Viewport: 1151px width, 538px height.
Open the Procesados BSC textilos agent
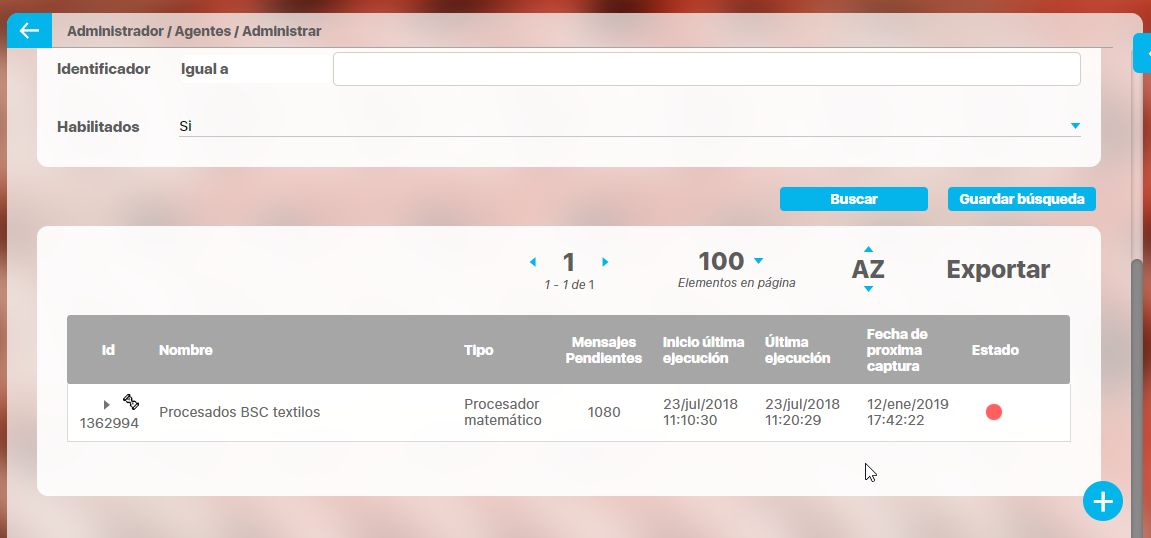pyautogui.click(x=240, y=412)
